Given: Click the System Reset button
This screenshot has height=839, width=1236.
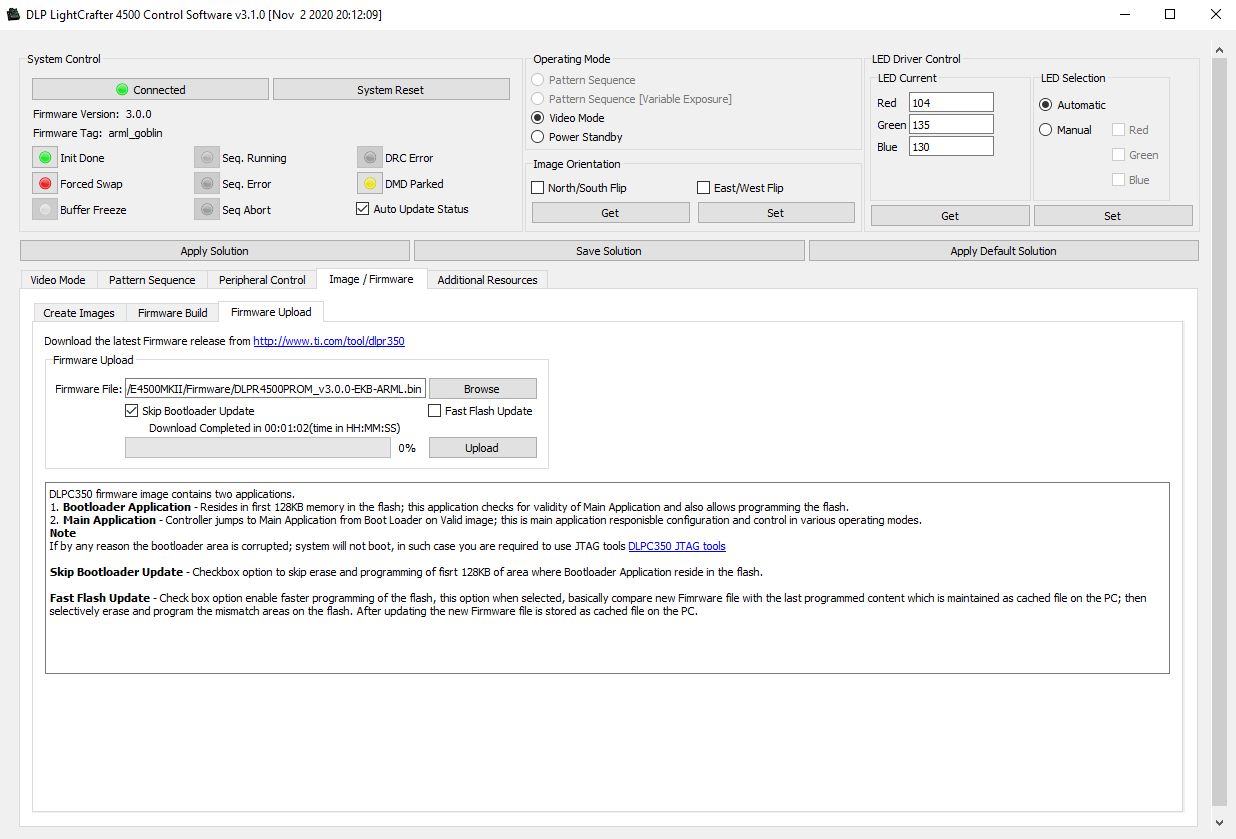Looking at the screenshot, I should [x=391, y=90].
